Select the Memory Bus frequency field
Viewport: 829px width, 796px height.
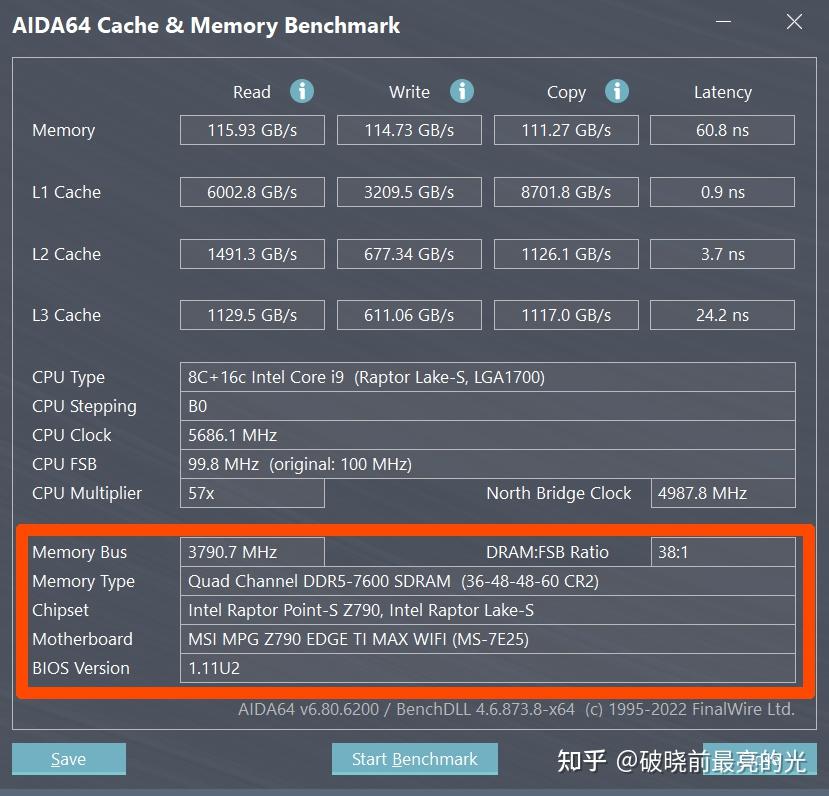coord(252,552)
